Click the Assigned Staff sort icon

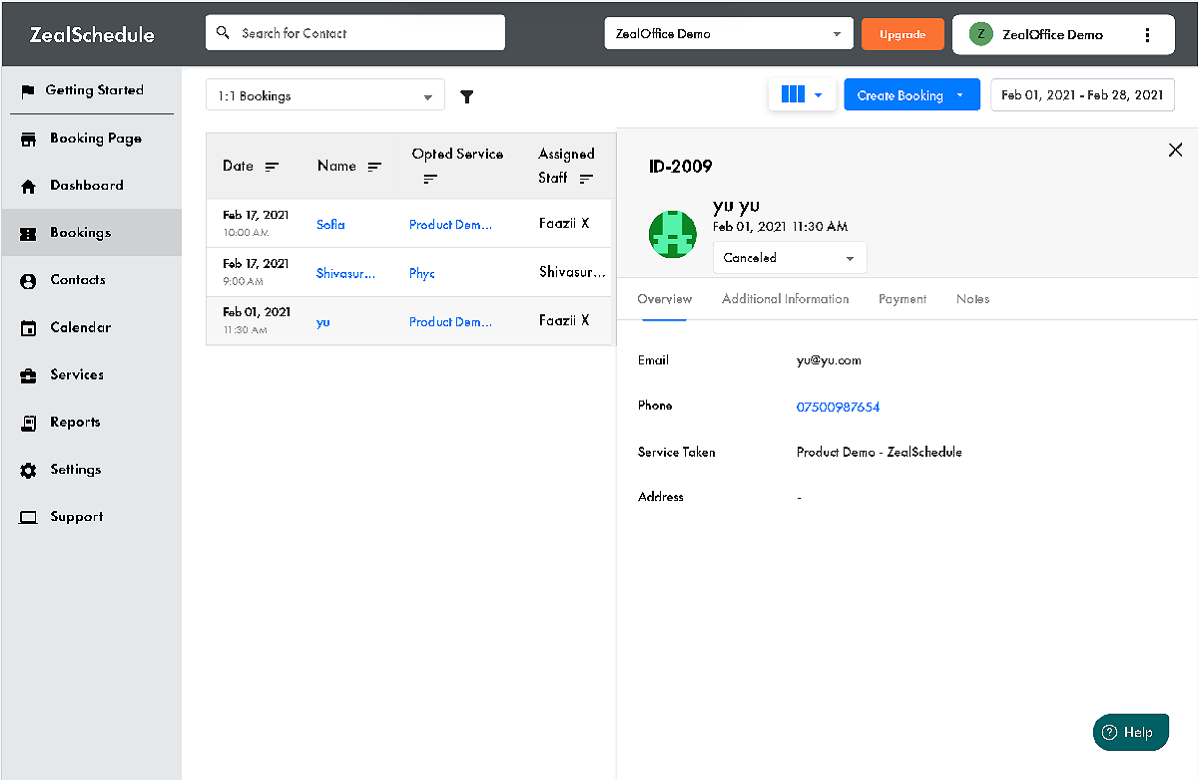tap(586, 179)
